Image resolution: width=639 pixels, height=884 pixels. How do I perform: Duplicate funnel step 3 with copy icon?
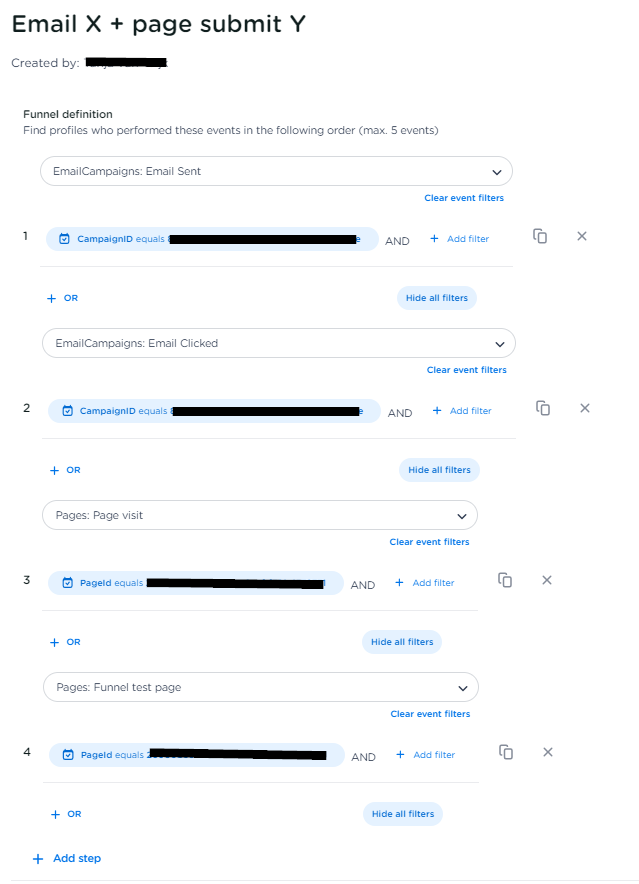[506, 580]
